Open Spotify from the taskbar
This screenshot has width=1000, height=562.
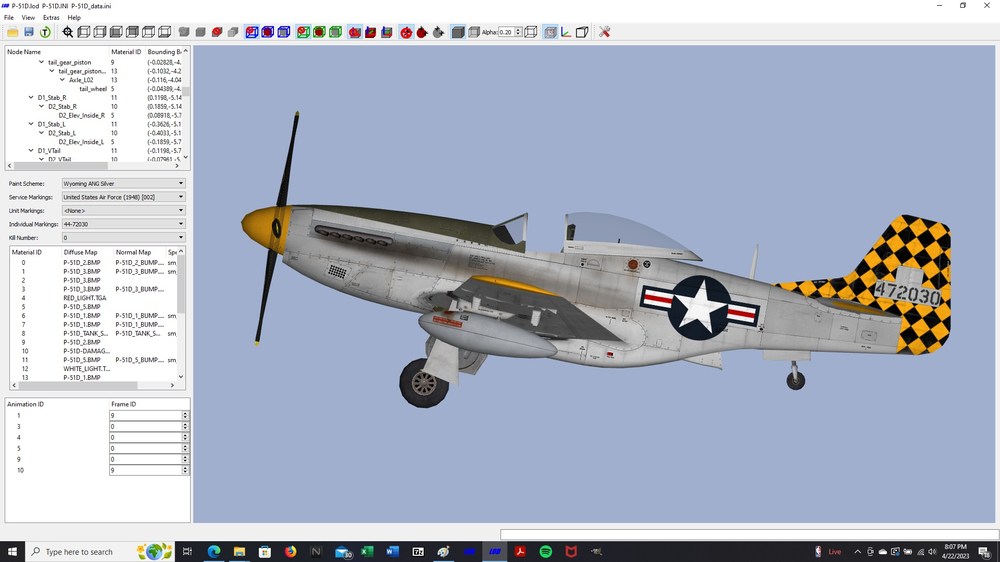545,552
